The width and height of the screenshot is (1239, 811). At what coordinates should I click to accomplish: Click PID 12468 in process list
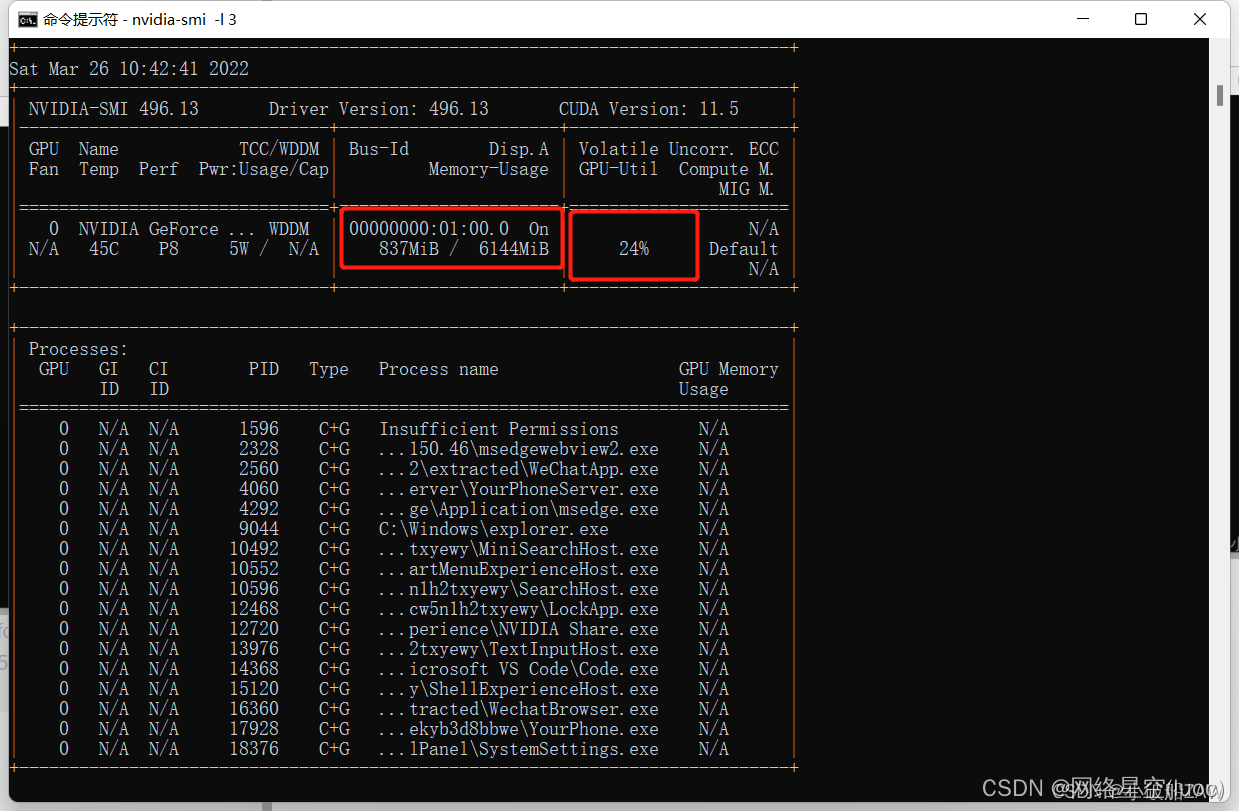click(254, 609)
